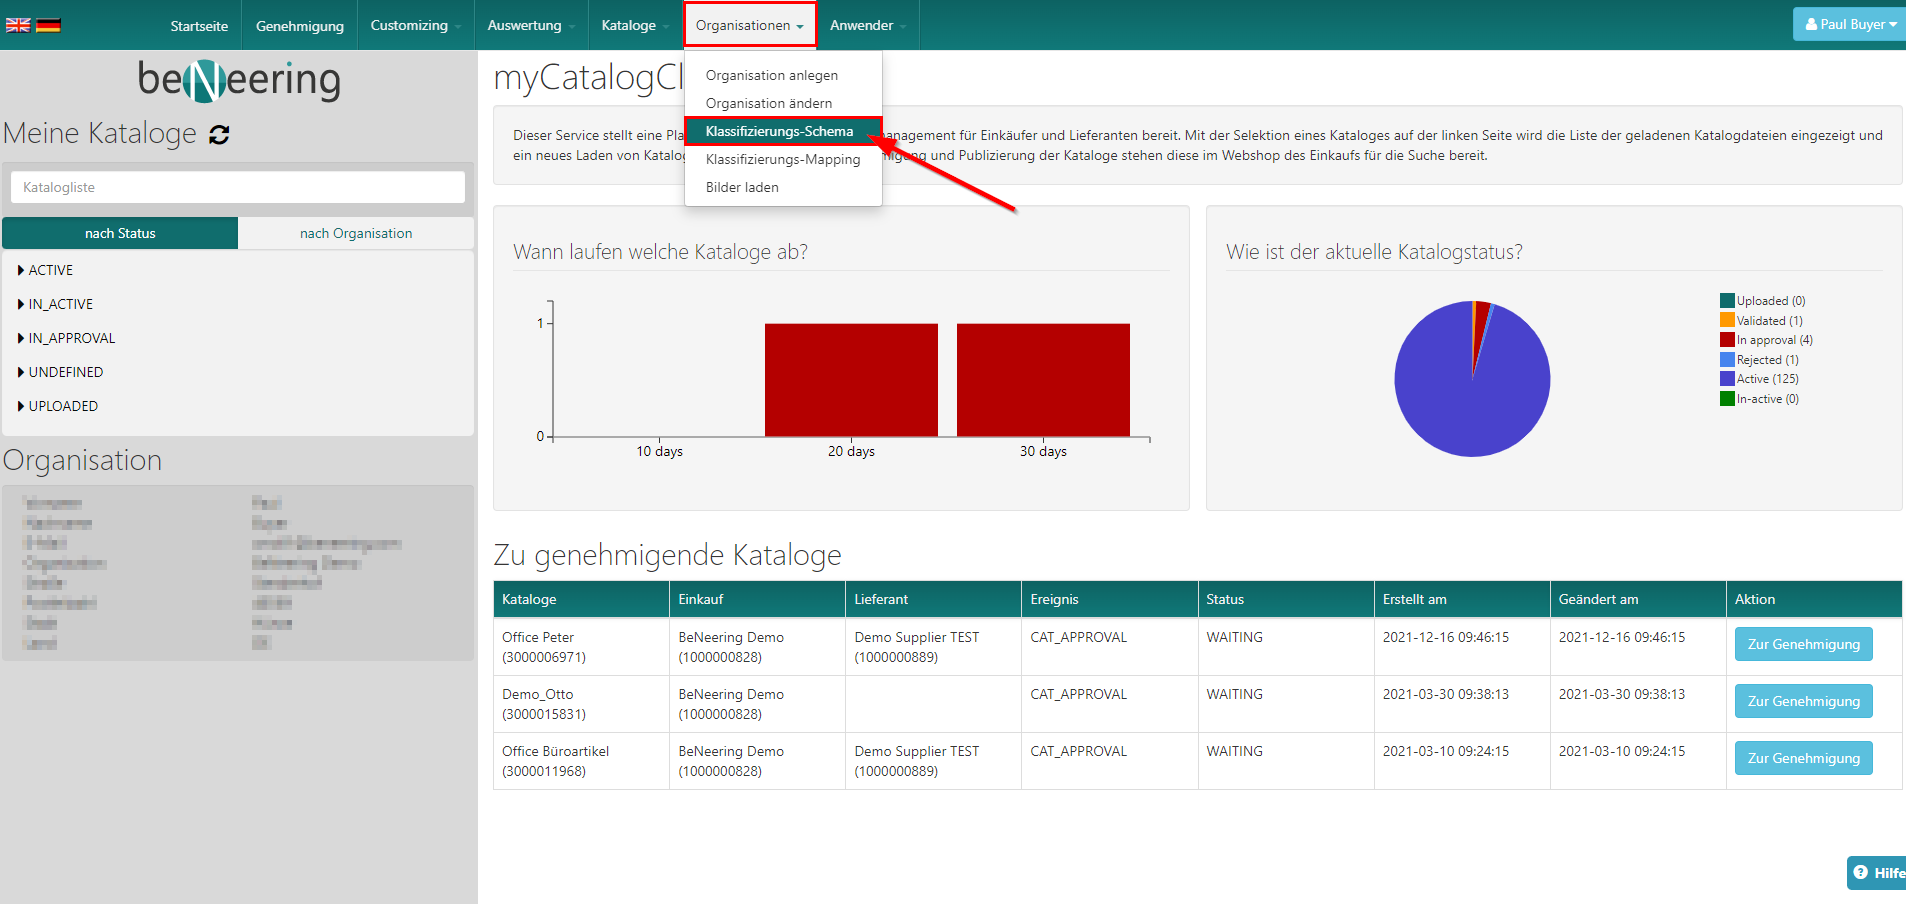Expand the IN_APPROVAL catalog group
Screen dimensions: 1906x904
pos(71,338)
